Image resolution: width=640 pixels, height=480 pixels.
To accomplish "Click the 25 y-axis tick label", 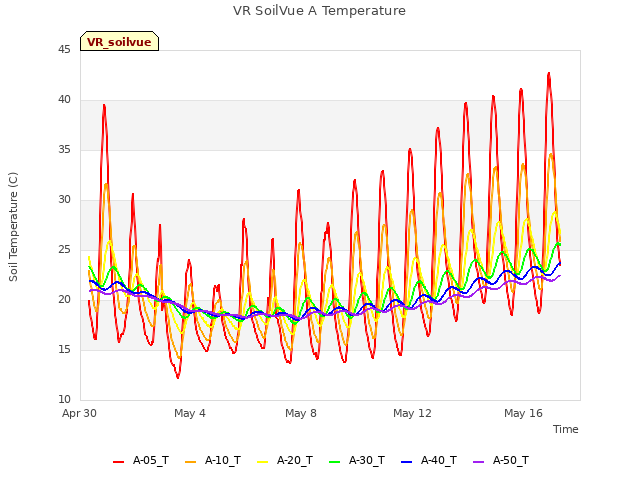I will coord(64,250).
